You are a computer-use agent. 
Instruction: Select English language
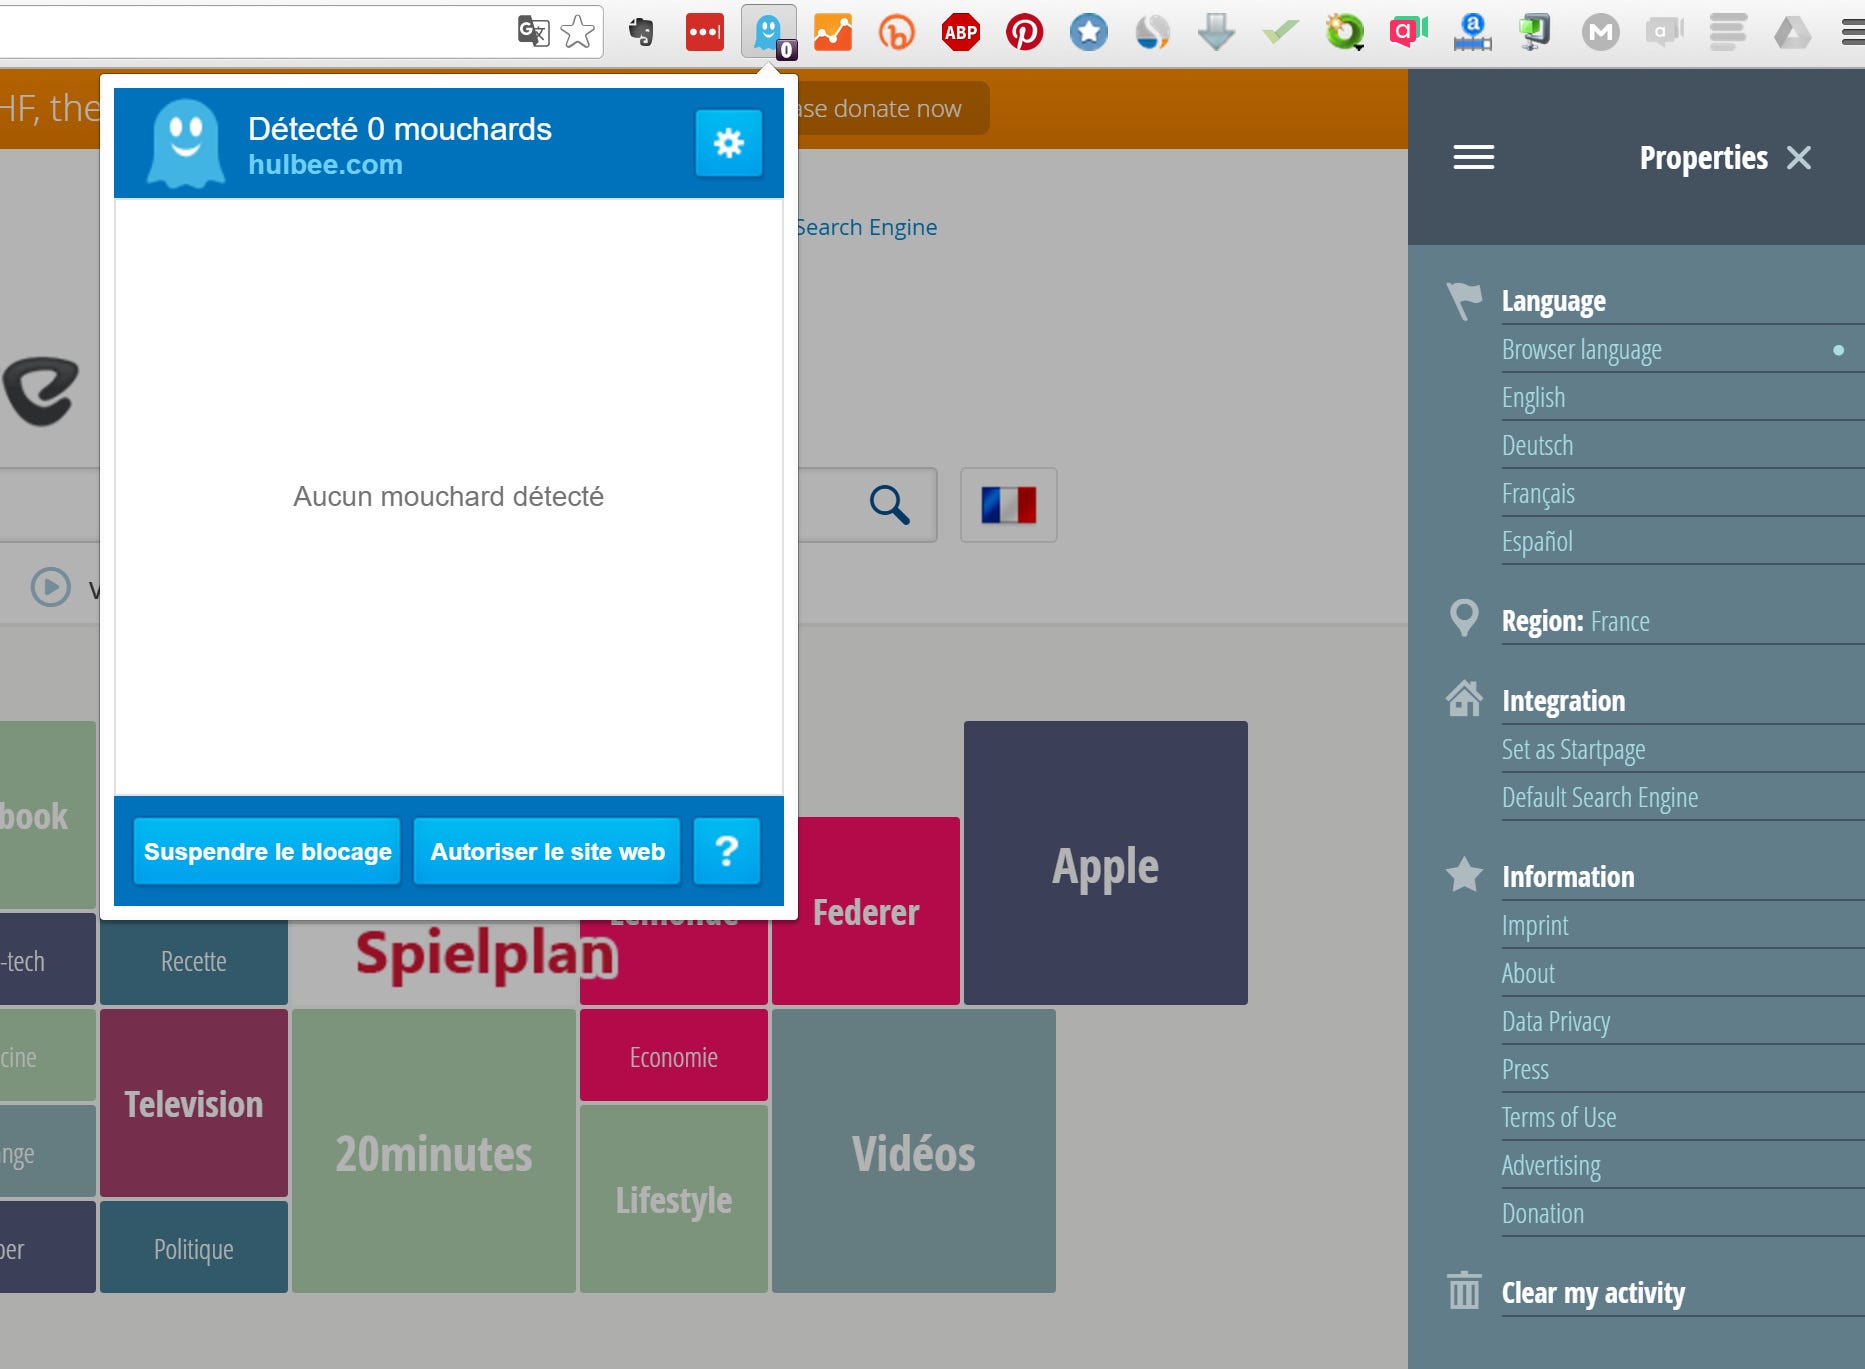pos(1683,398)
